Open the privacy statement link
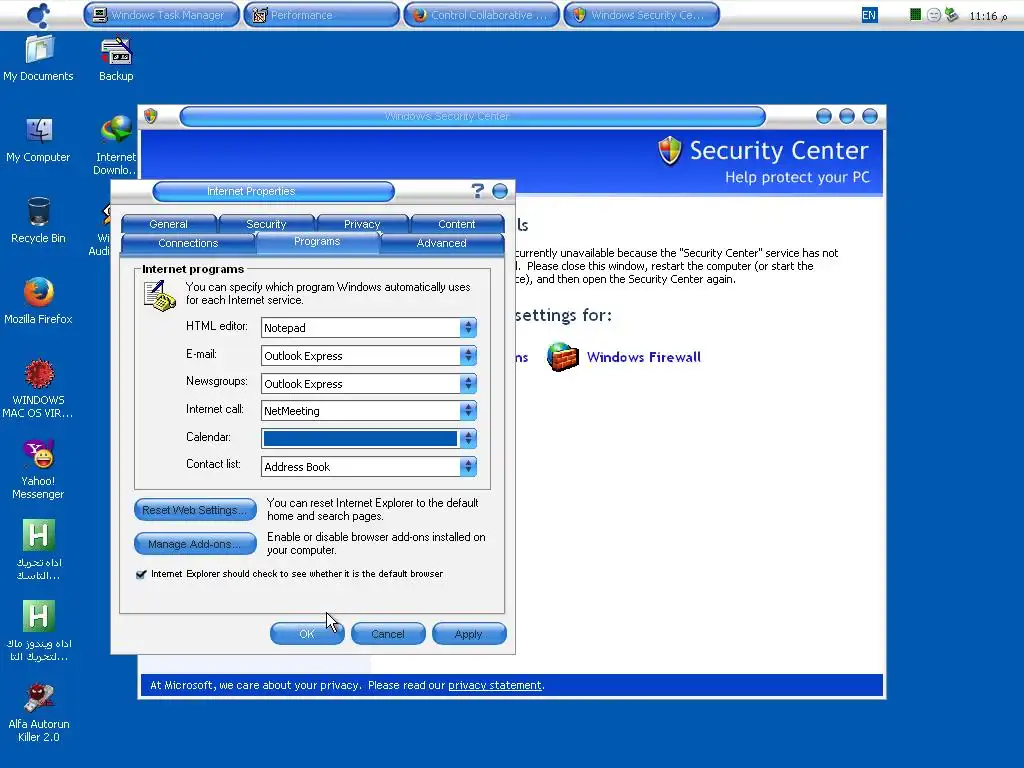The image size is (1024, 768). 494,685
